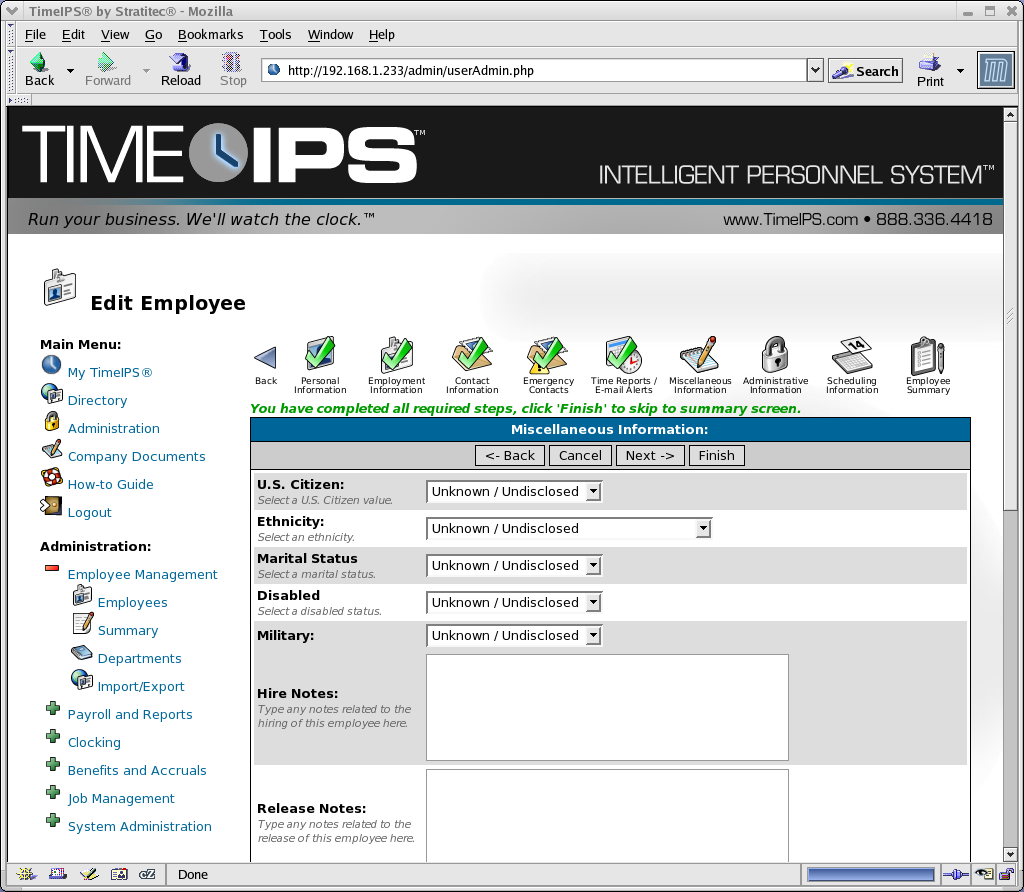
Task: Open the Navigator icon in status bar
Action: point(26,874)
